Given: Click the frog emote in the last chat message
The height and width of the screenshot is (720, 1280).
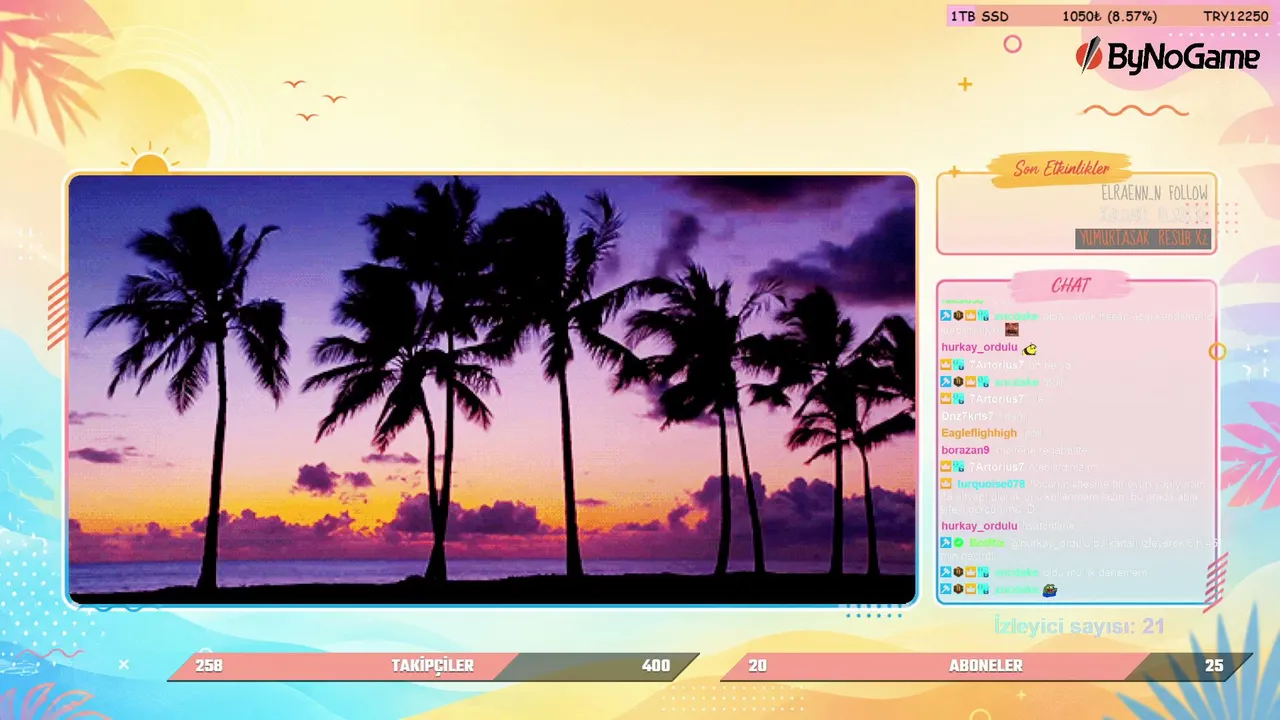Looking at the screenshot, I should pyautogui.click(x=1050, y=590).
